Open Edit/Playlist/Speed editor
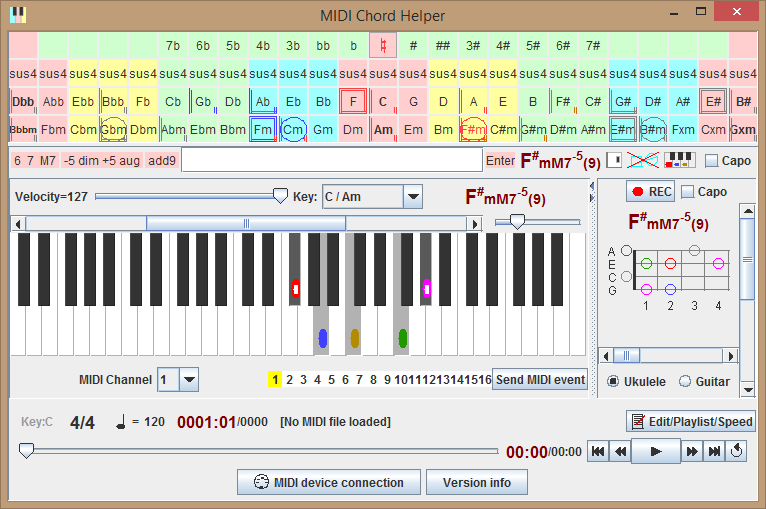The image size is (766, 509). coord(691,422)
